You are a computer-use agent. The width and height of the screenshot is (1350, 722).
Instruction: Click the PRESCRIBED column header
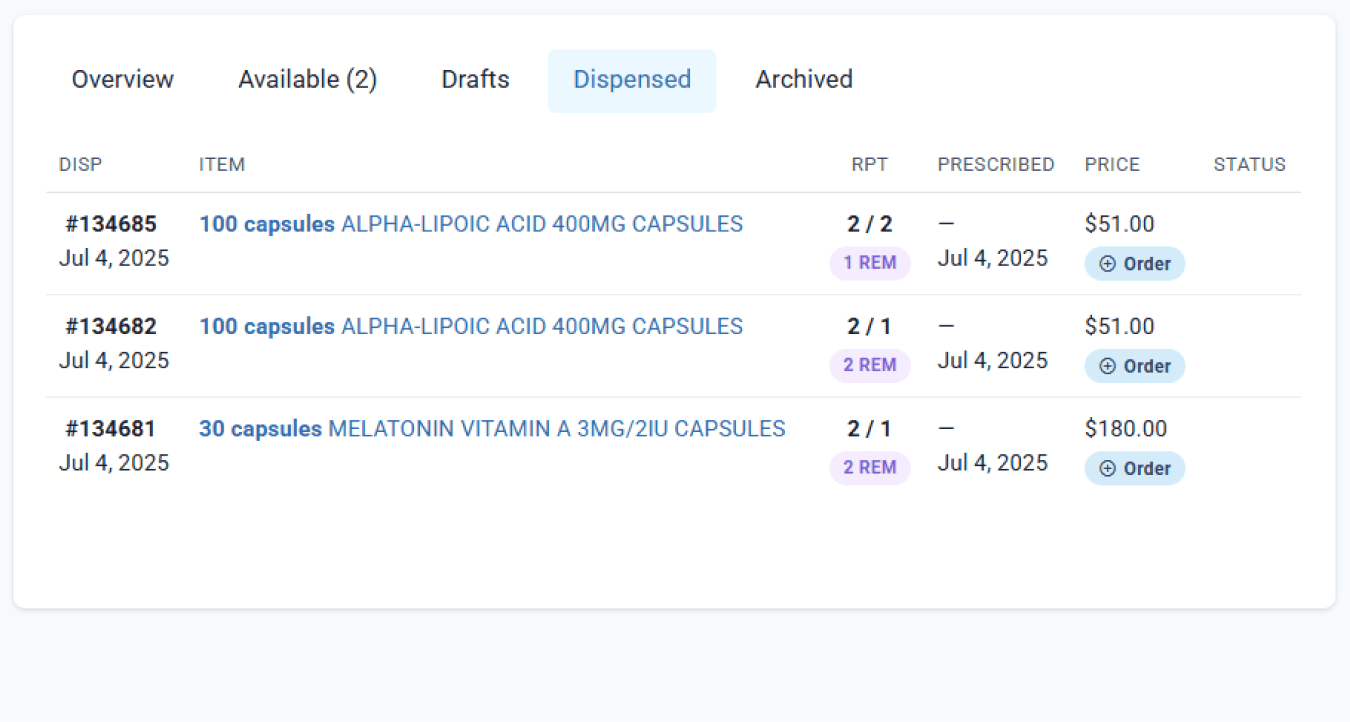[996, 165]
